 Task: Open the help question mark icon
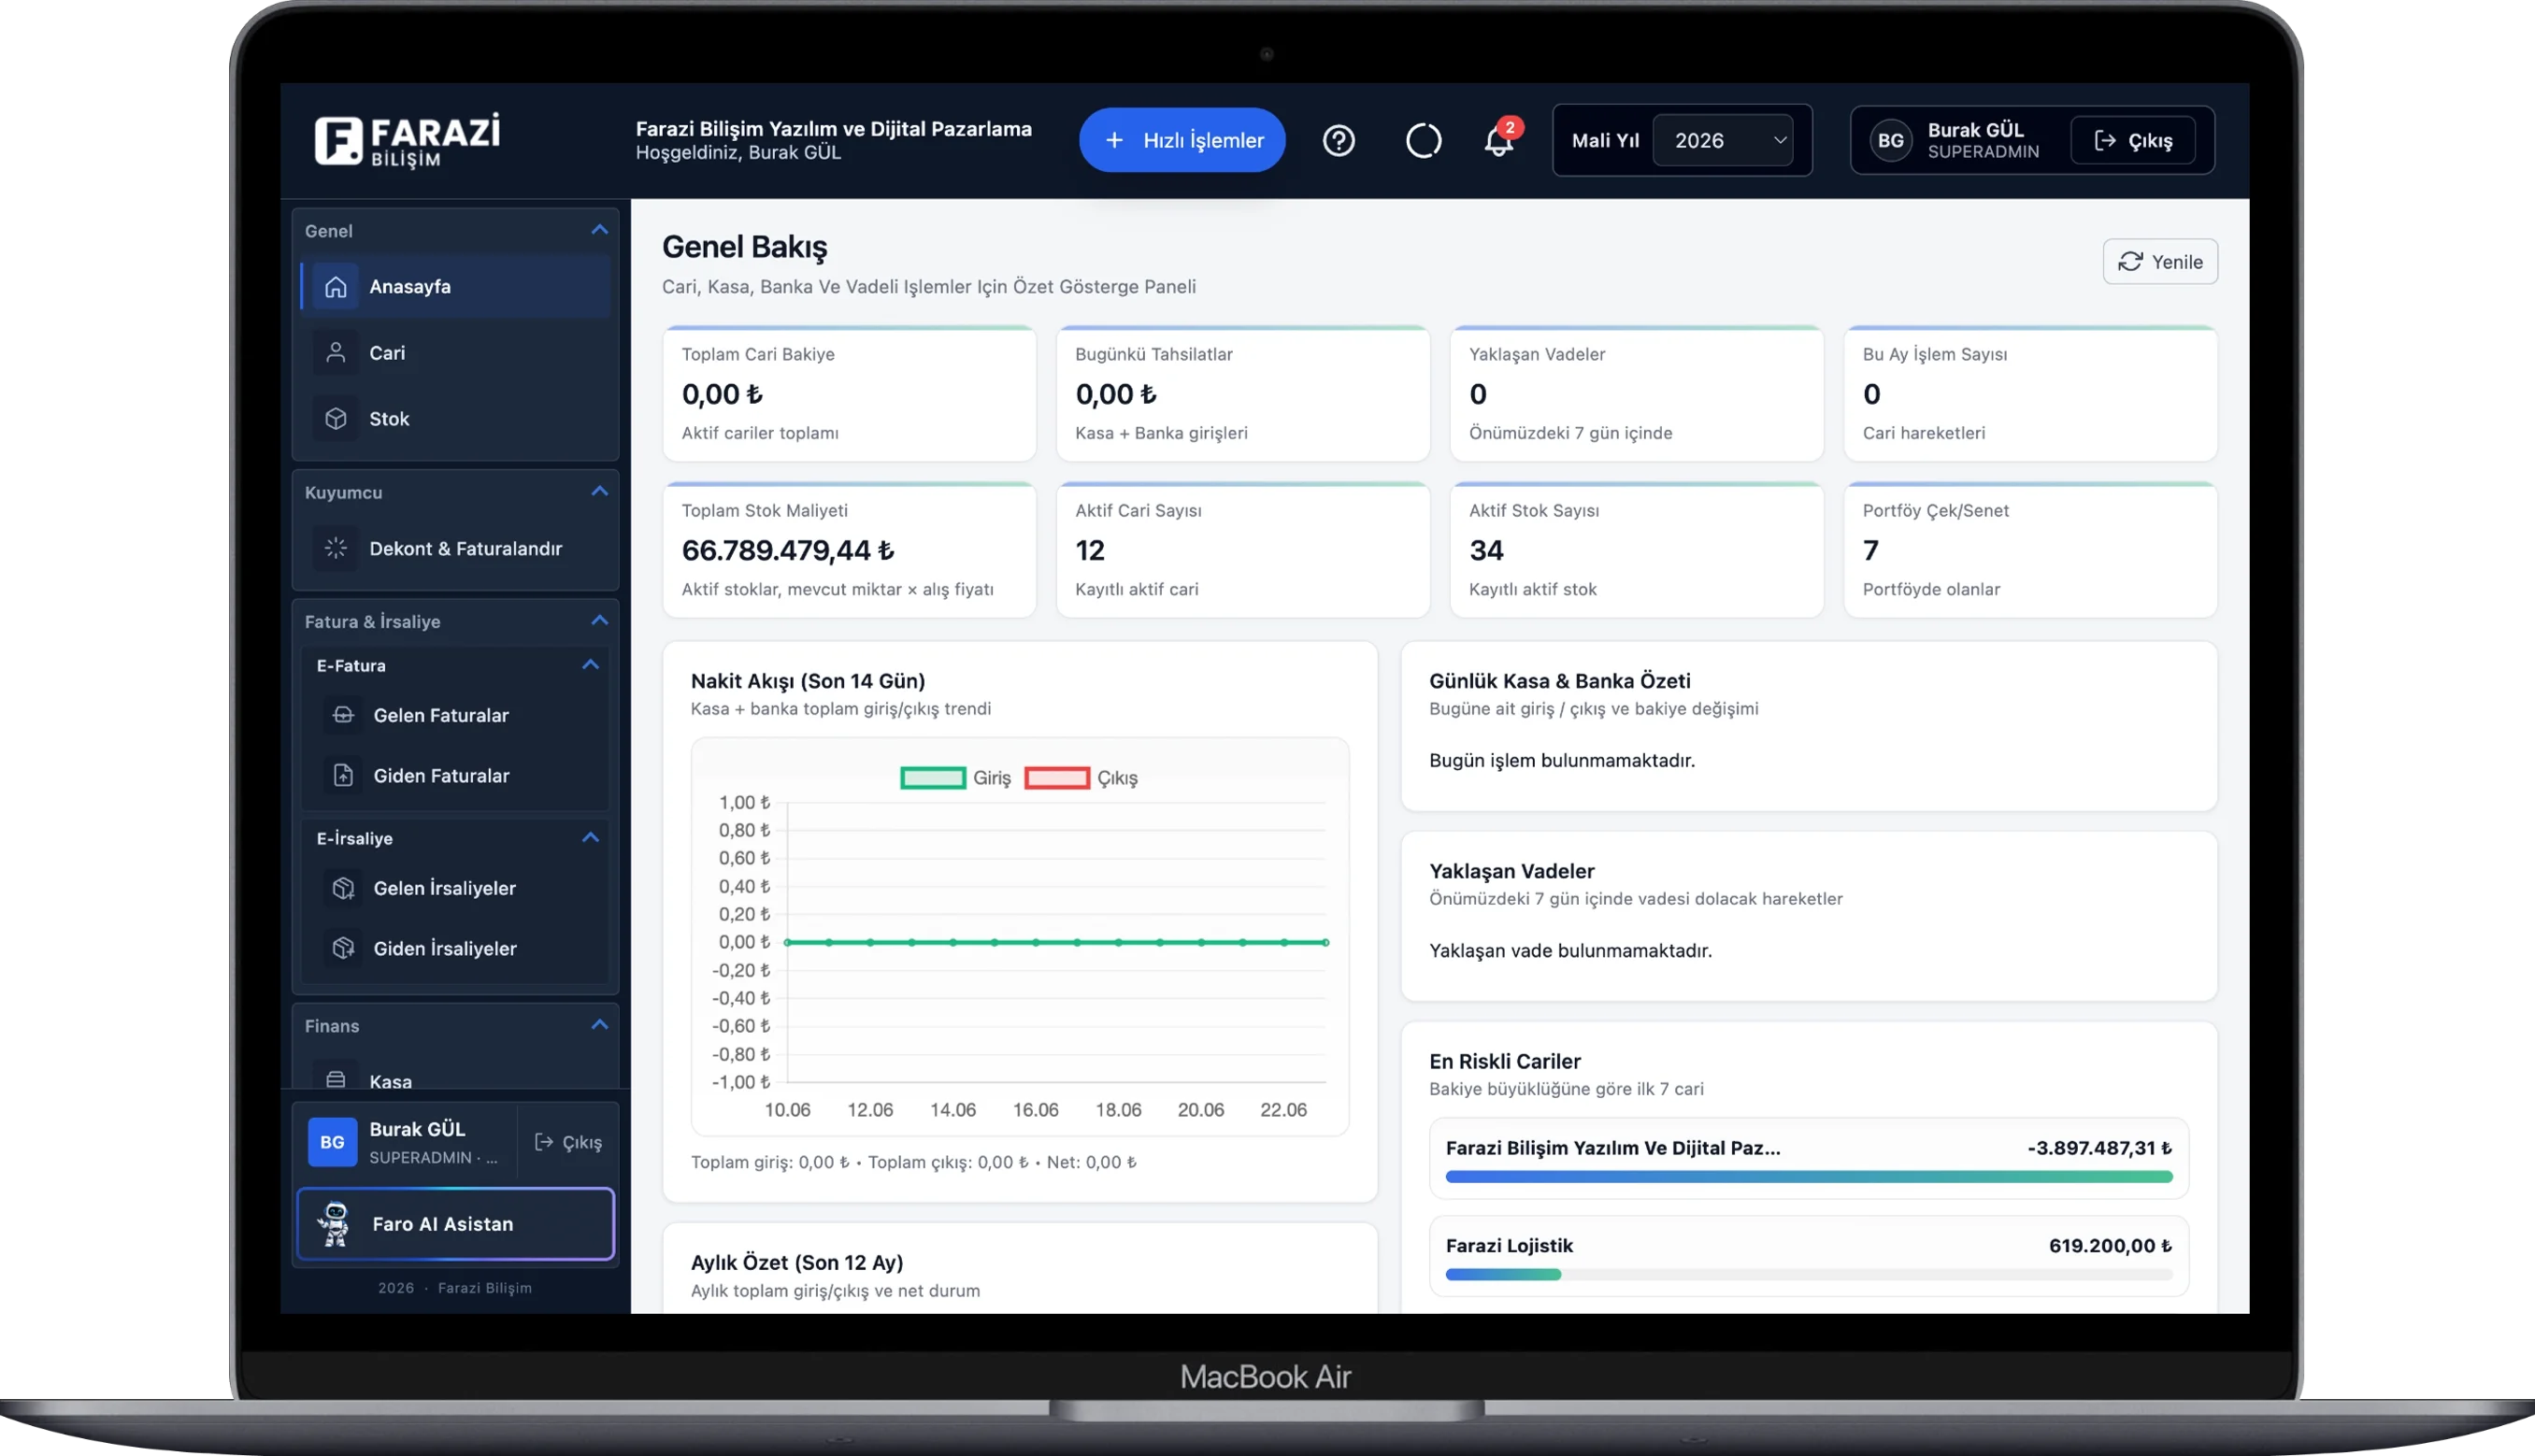[x=1338, y=140]
